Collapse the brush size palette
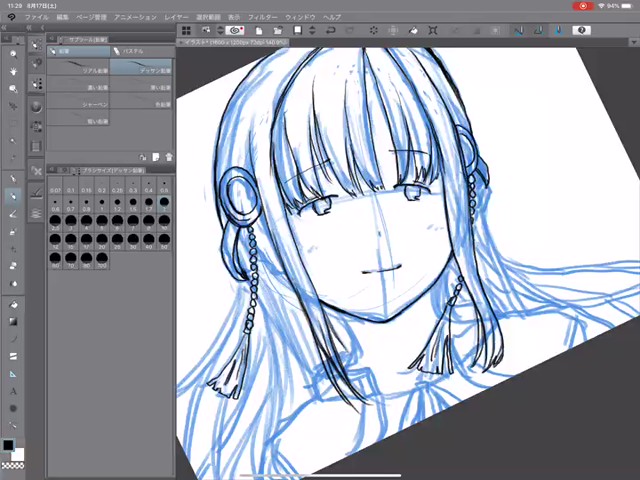The image size is (640, 480). (x=54, y=170)
